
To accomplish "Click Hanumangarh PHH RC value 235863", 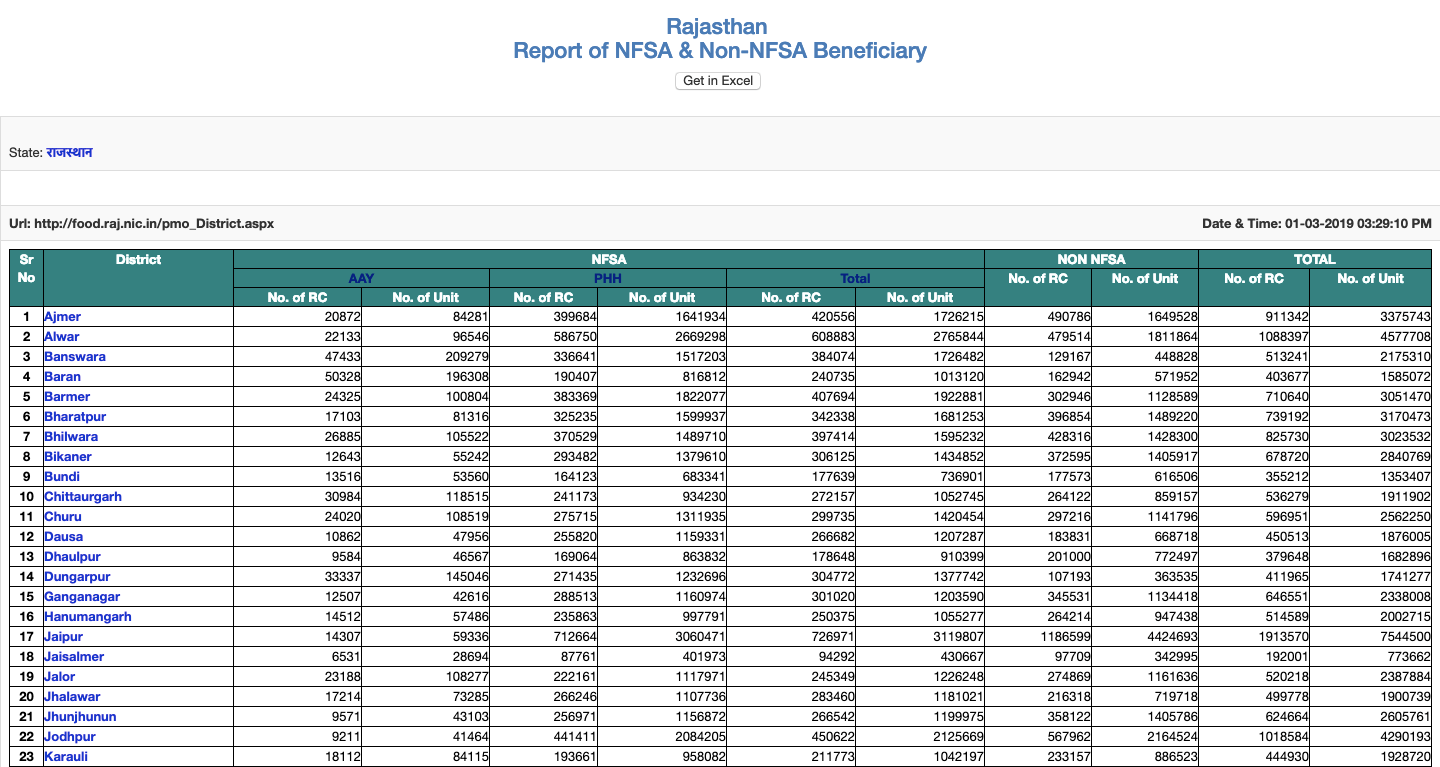I will click(x=575, y=617).
